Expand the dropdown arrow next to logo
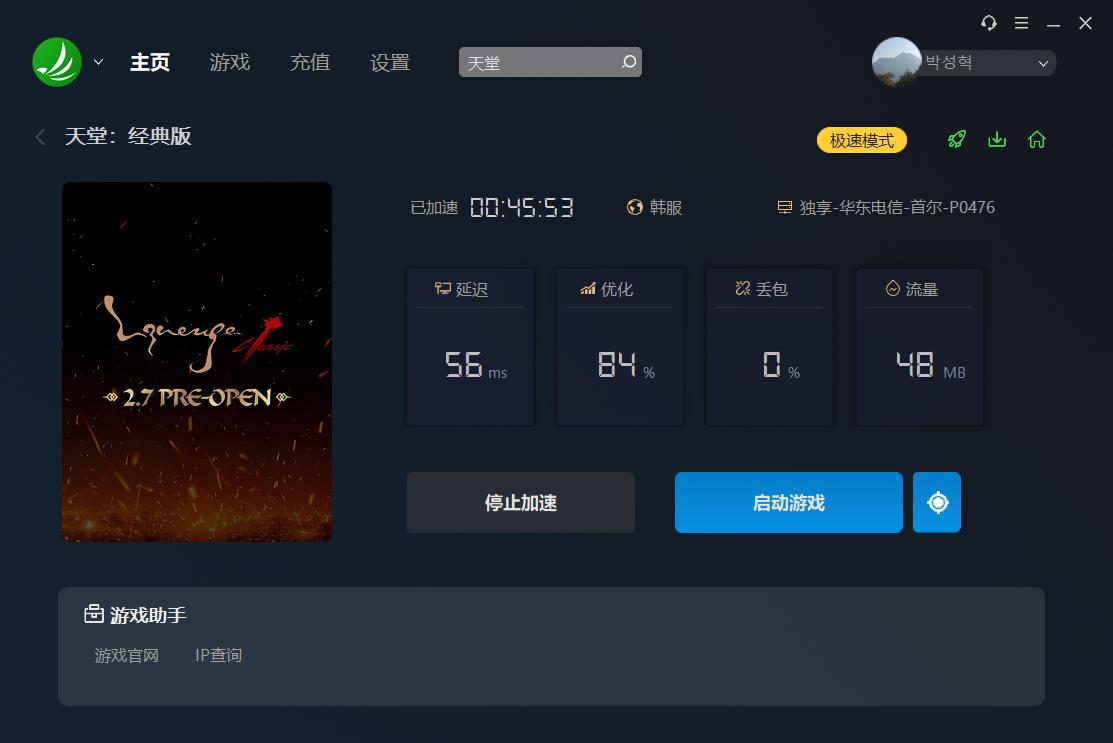The width and height of the screenshot is (1113, 743). [x=99, y=62]
